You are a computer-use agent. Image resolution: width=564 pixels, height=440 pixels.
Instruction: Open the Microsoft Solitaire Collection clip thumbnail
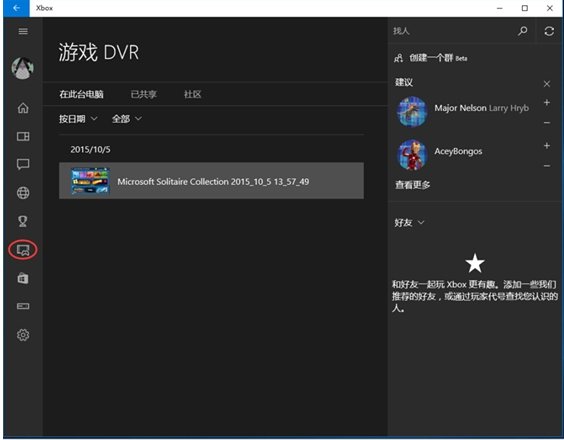coord(90,181)
